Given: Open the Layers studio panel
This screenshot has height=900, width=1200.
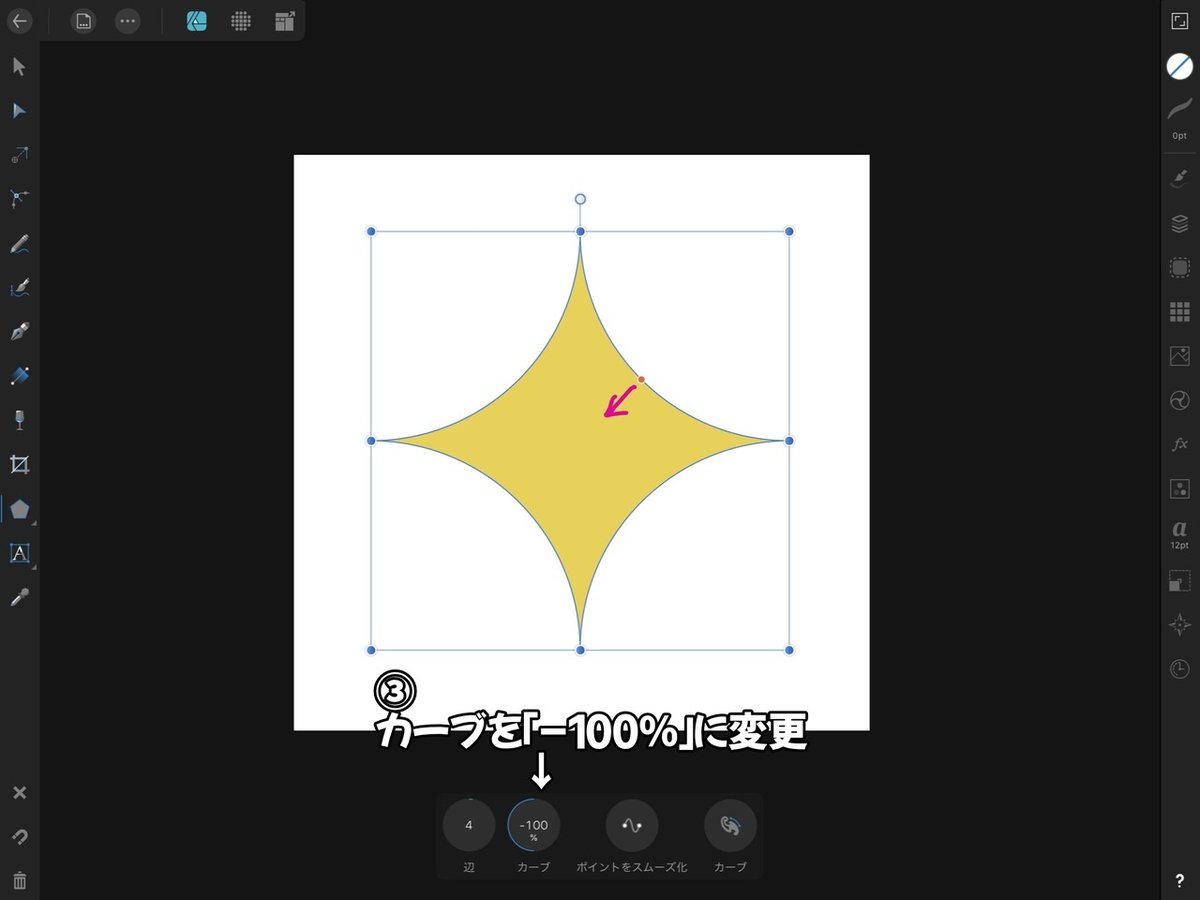Looking at the screenshot, I should pyautogui.click(x=1179, y=223).
